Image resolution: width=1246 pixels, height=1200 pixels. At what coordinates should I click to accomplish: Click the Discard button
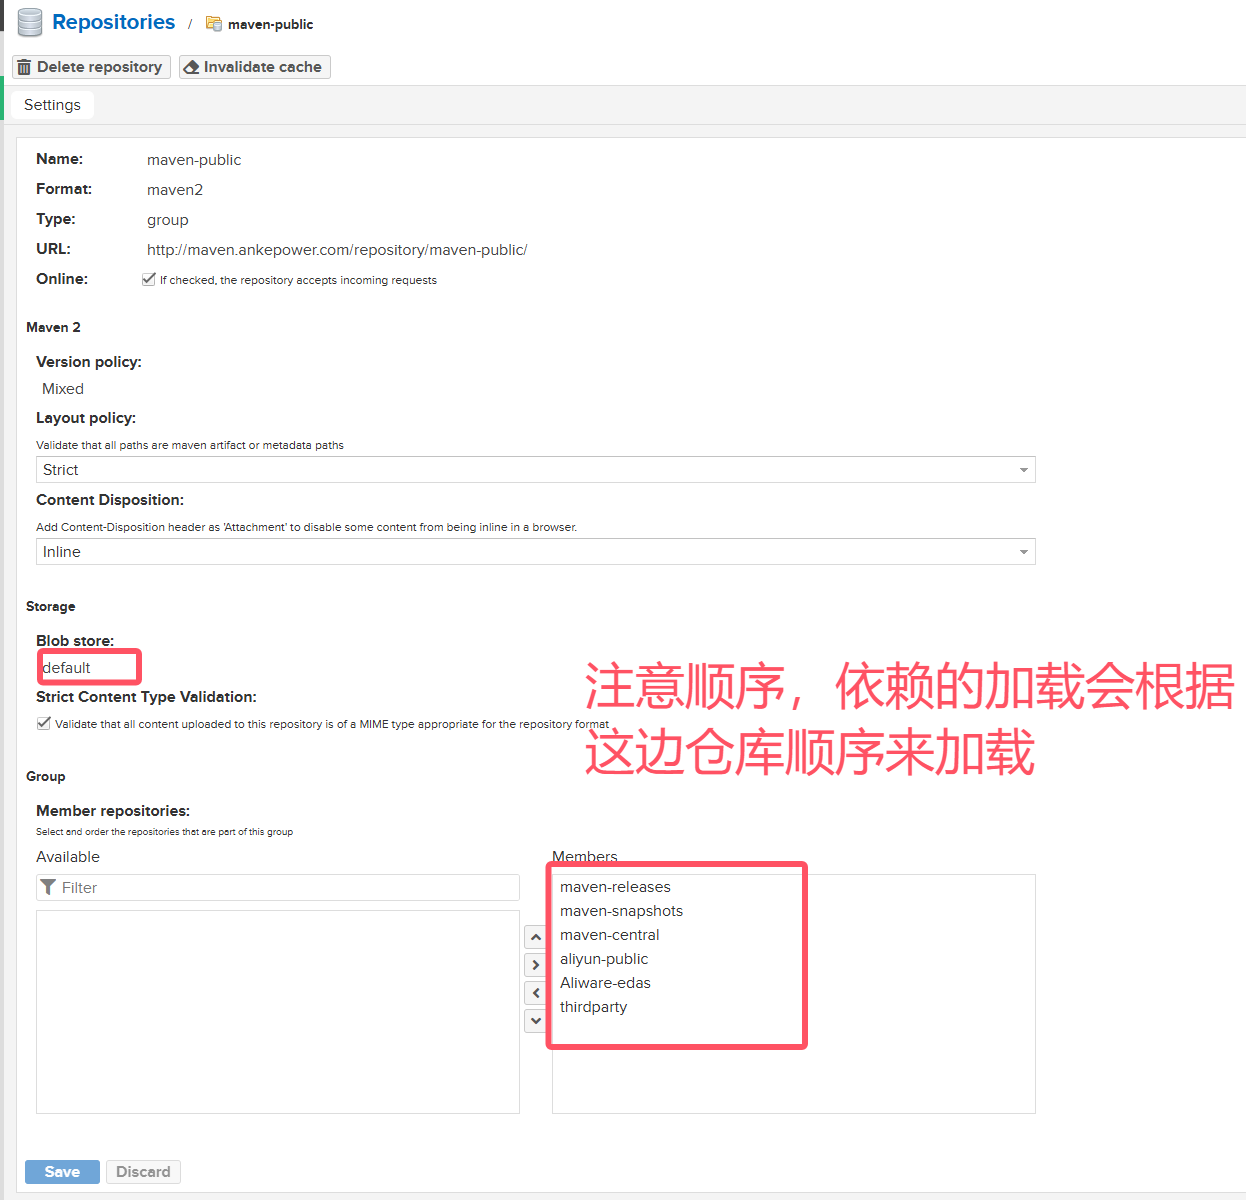click(143, 1172)
